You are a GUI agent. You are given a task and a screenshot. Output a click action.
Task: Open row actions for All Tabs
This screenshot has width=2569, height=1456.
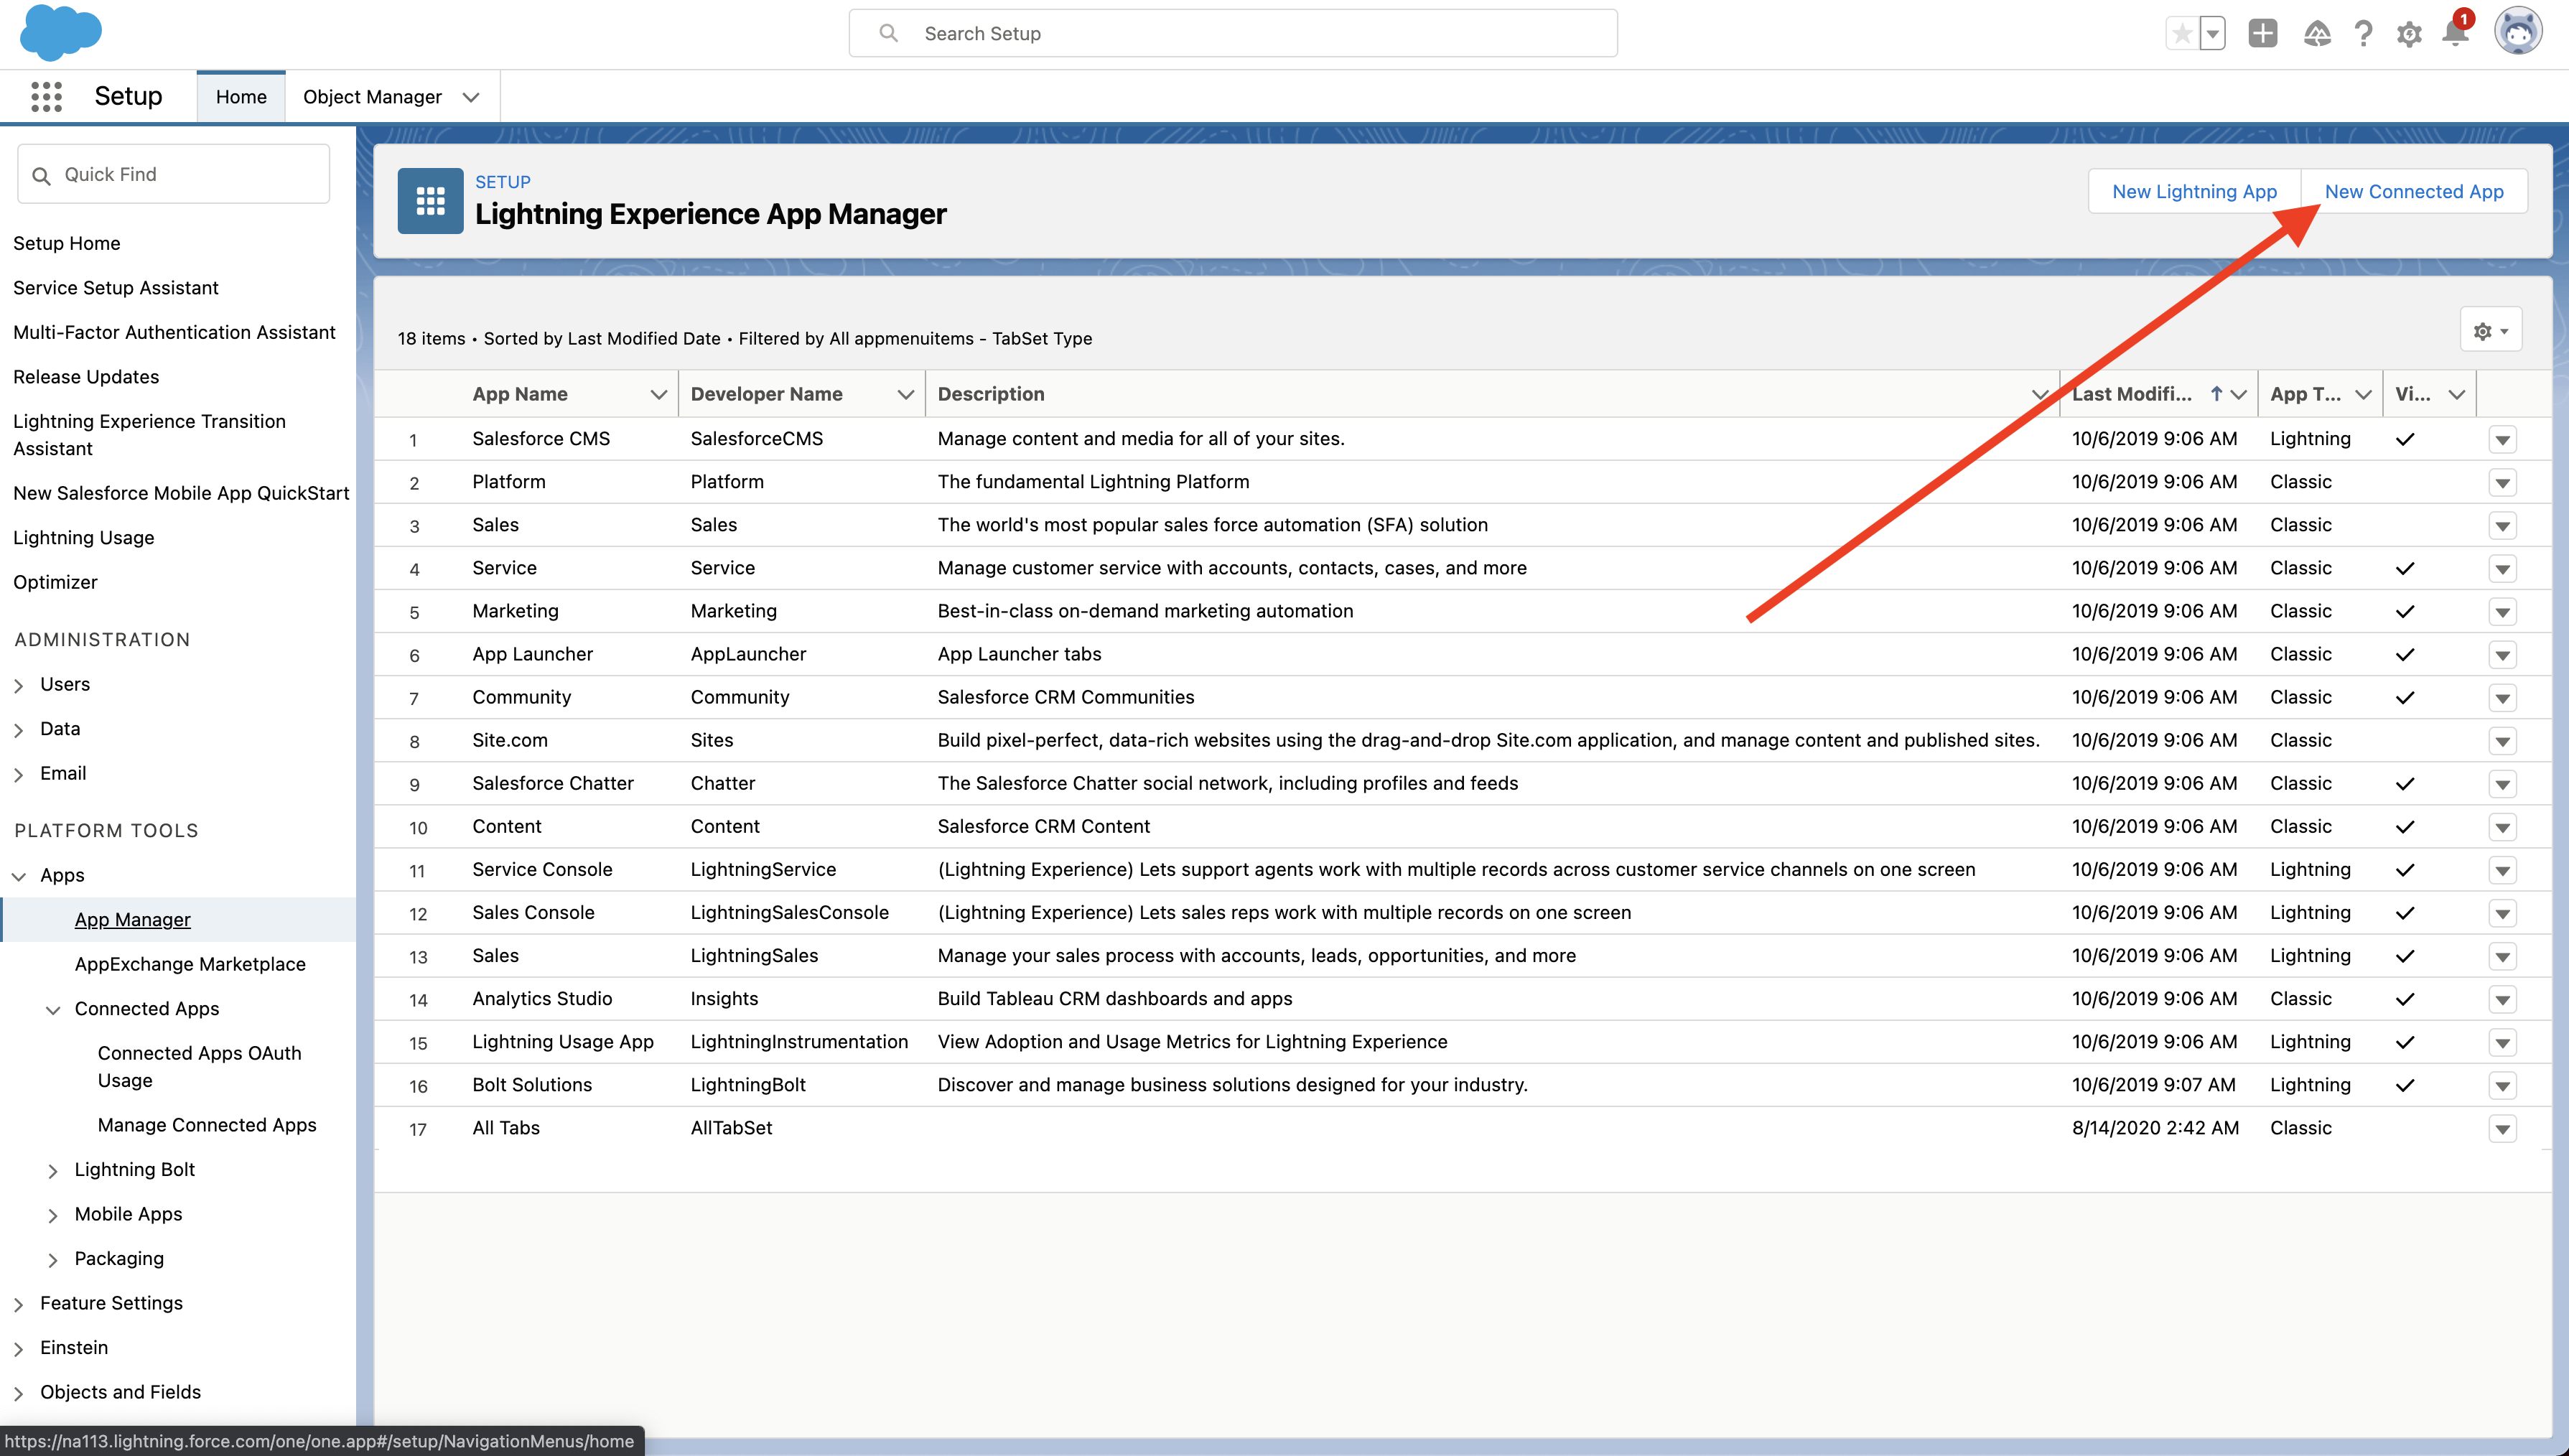[x=2502, y=1128]
